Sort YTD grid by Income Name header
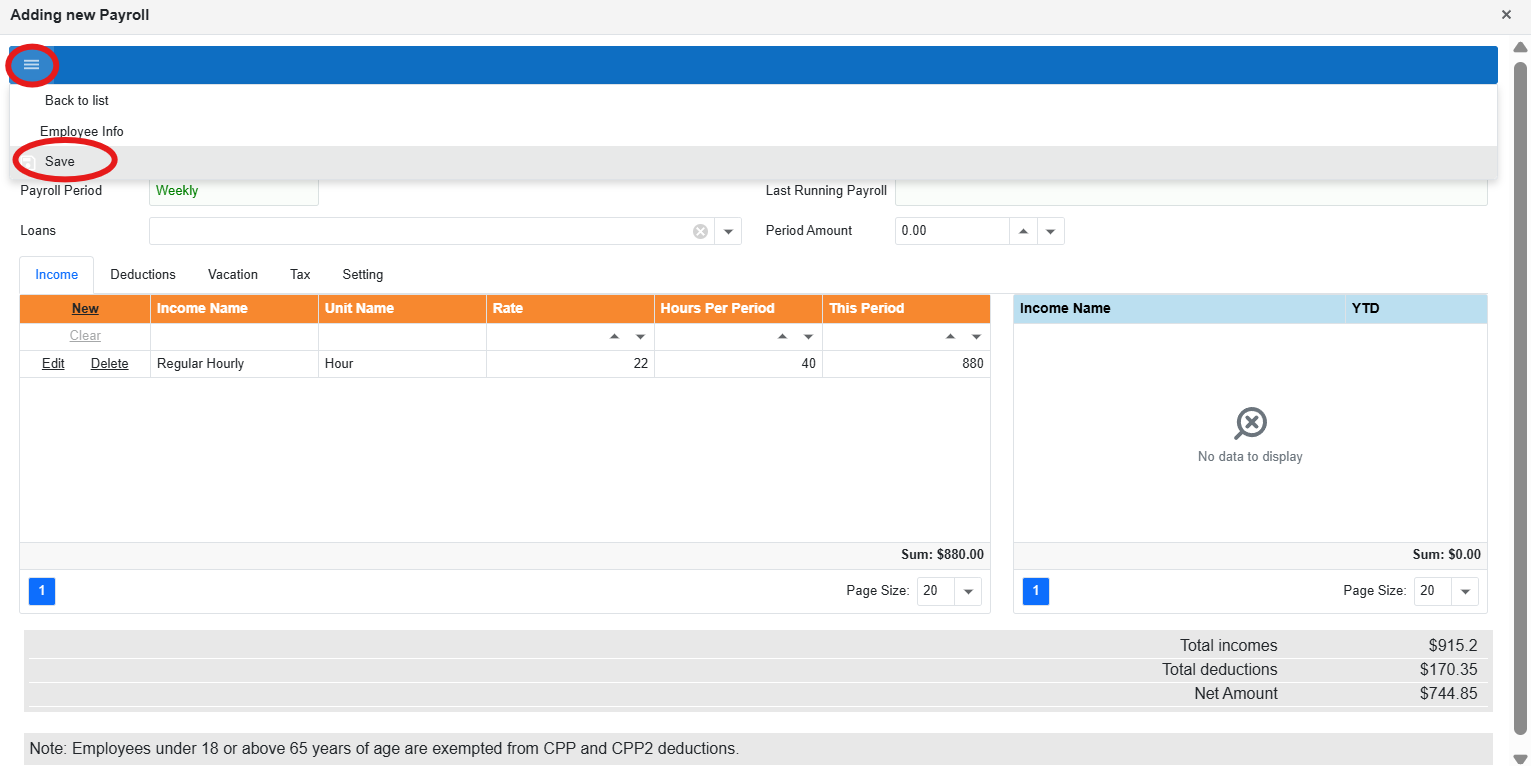Image resolution: width=1531 pixels, height=766 pixels. tap(1180, 308)
